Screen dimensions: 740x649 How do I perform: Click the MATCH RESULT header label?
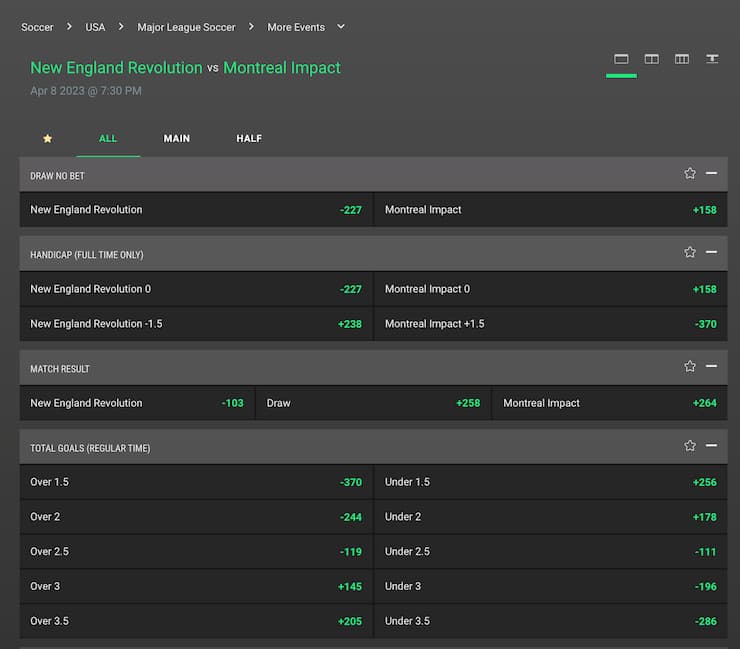tap(60, 369)
